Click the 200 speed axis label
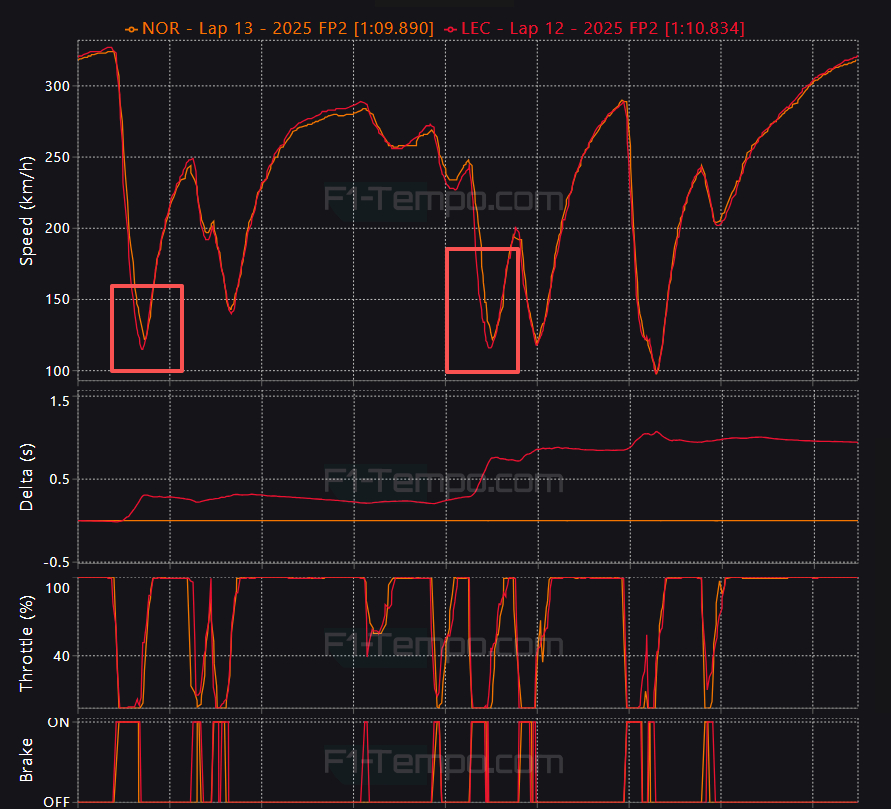This screenshot has height=809, width=891. point(57,228)
